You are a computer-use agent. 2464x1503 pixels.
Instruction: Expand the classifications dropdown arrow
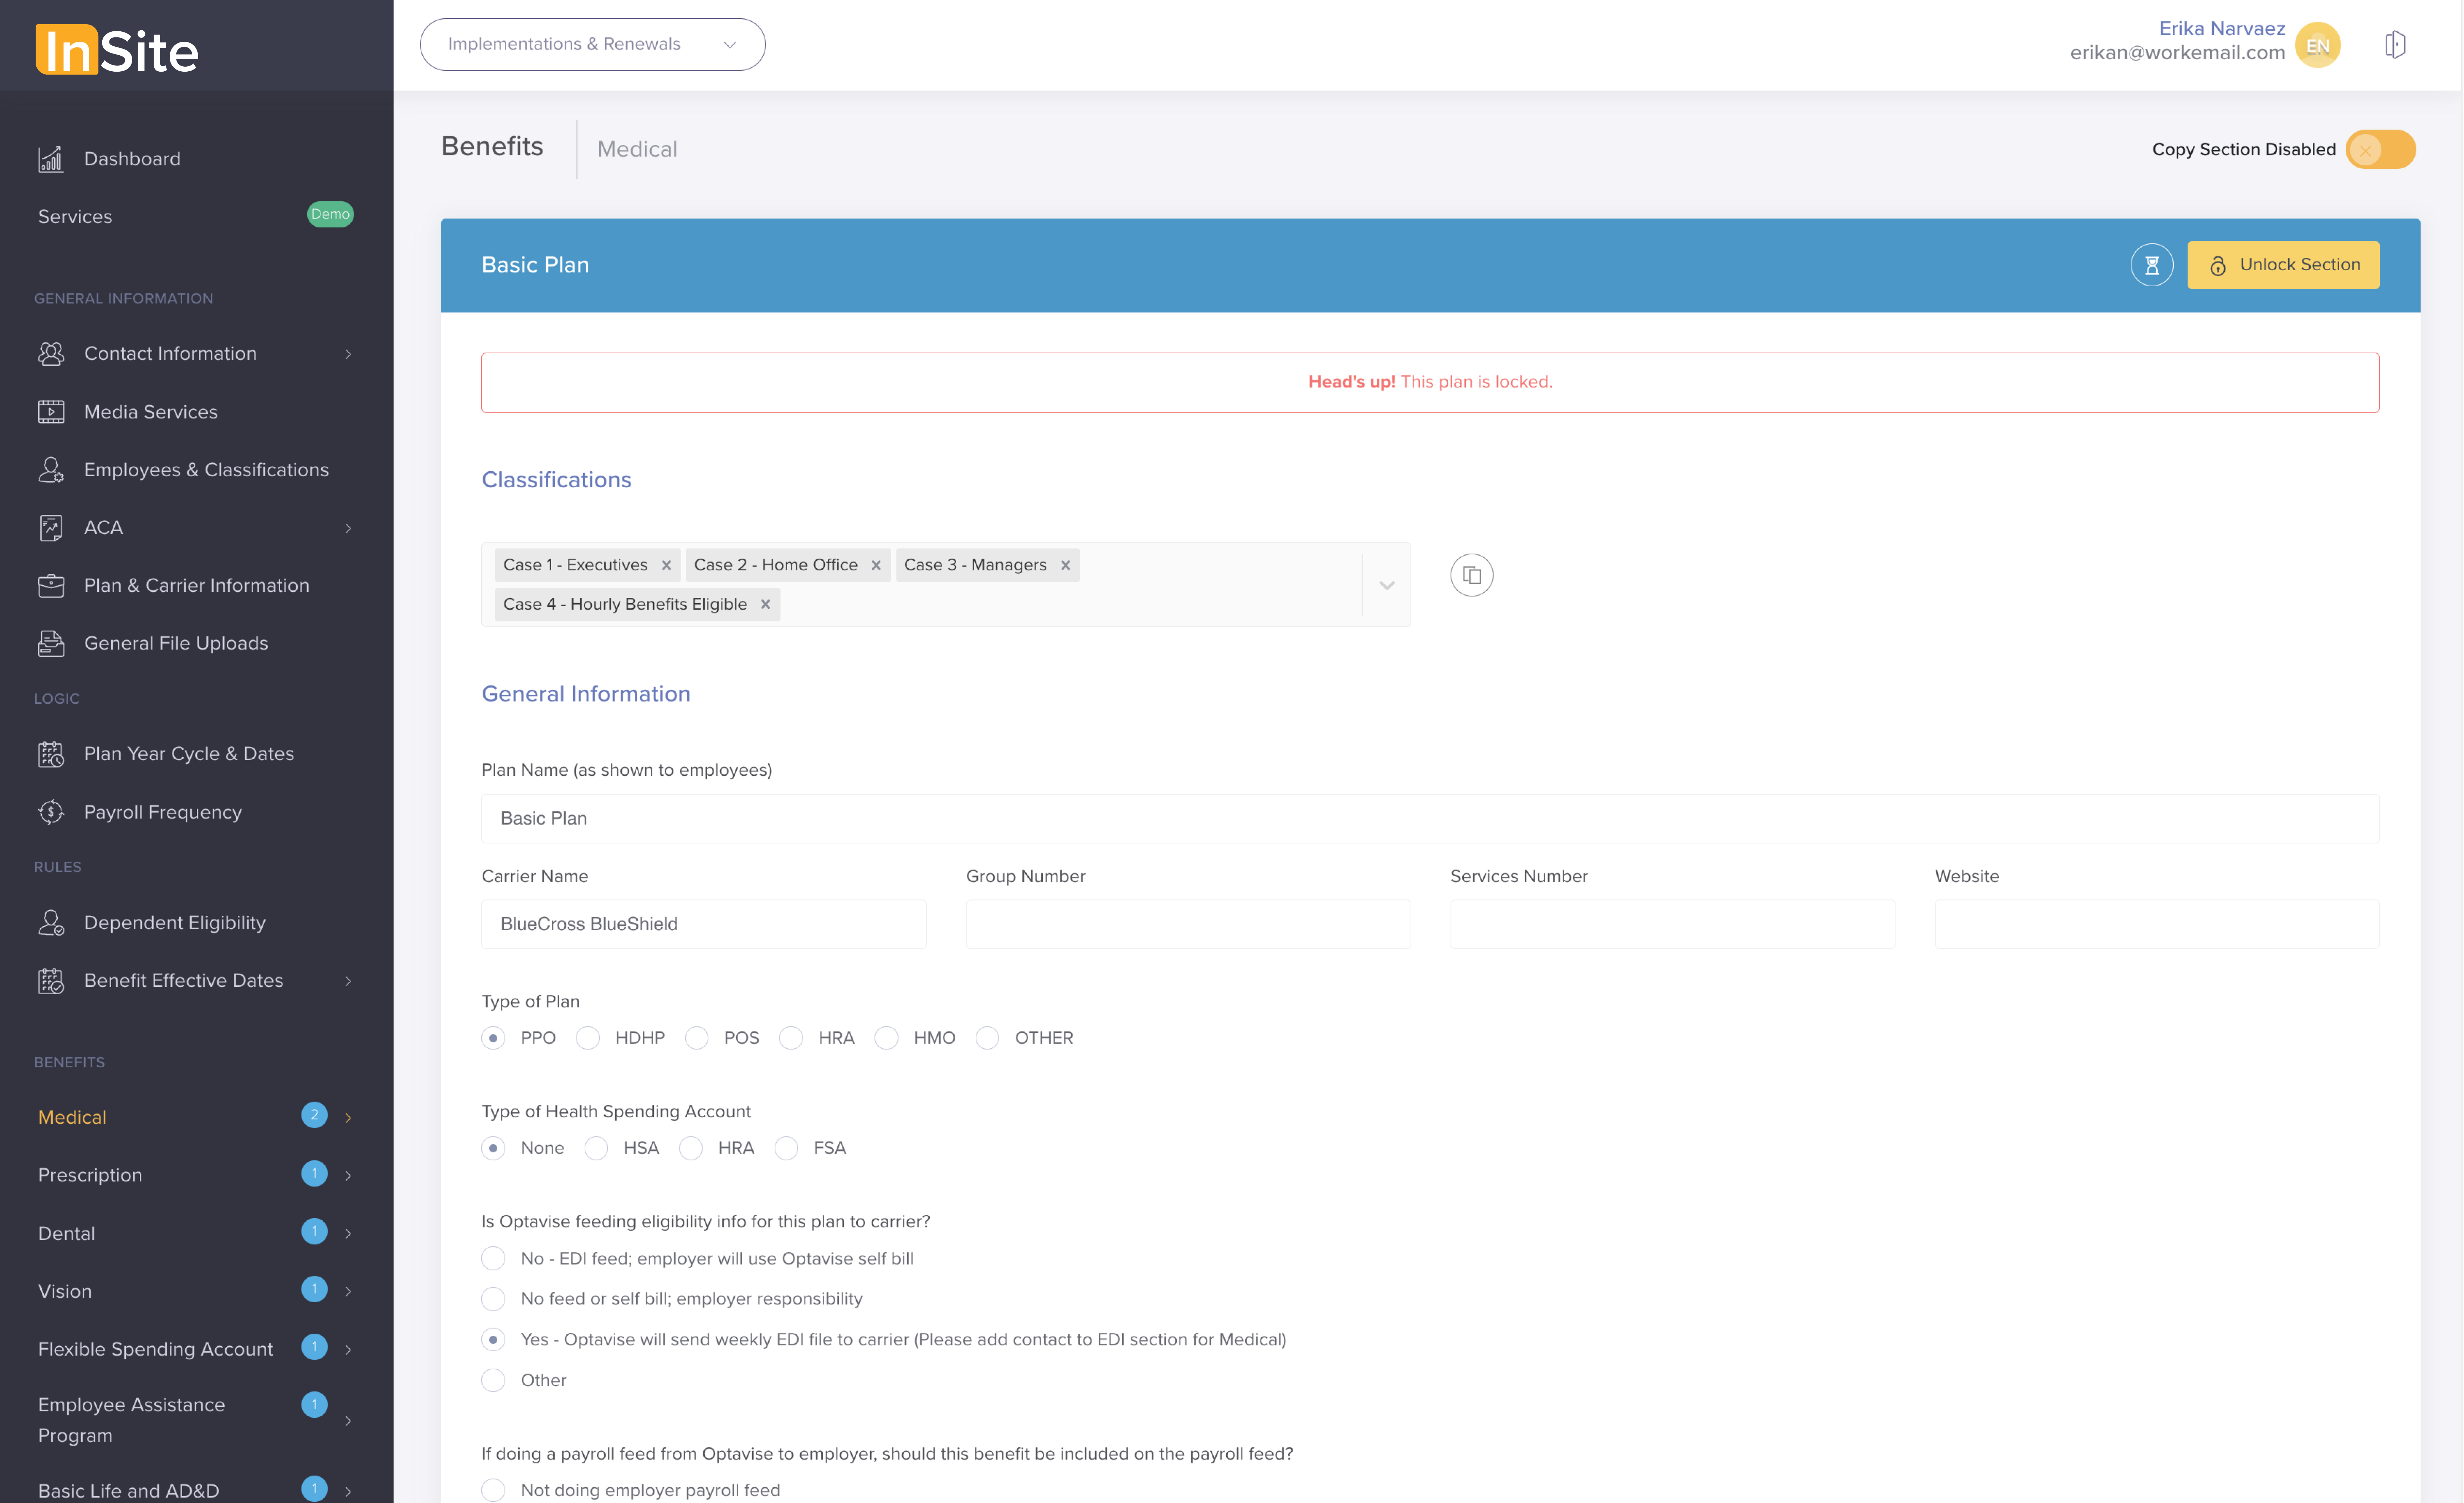(1386, 585)
